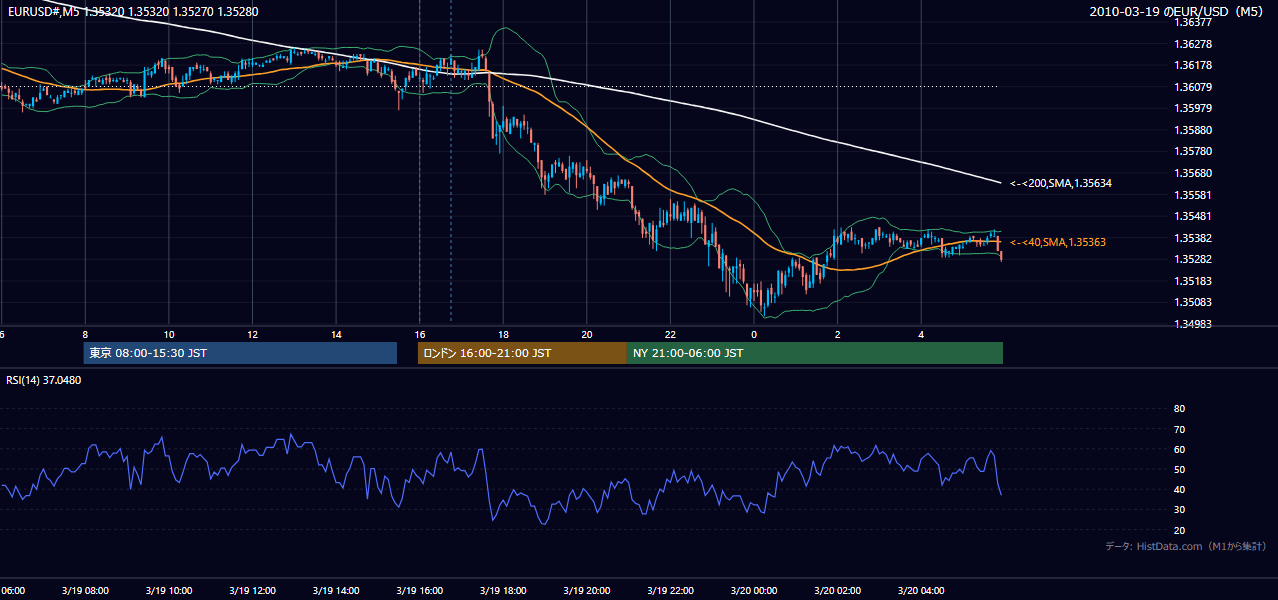
Task: Click the 200 SMA 1.35634 label
Action: [x=1061, y=183]
